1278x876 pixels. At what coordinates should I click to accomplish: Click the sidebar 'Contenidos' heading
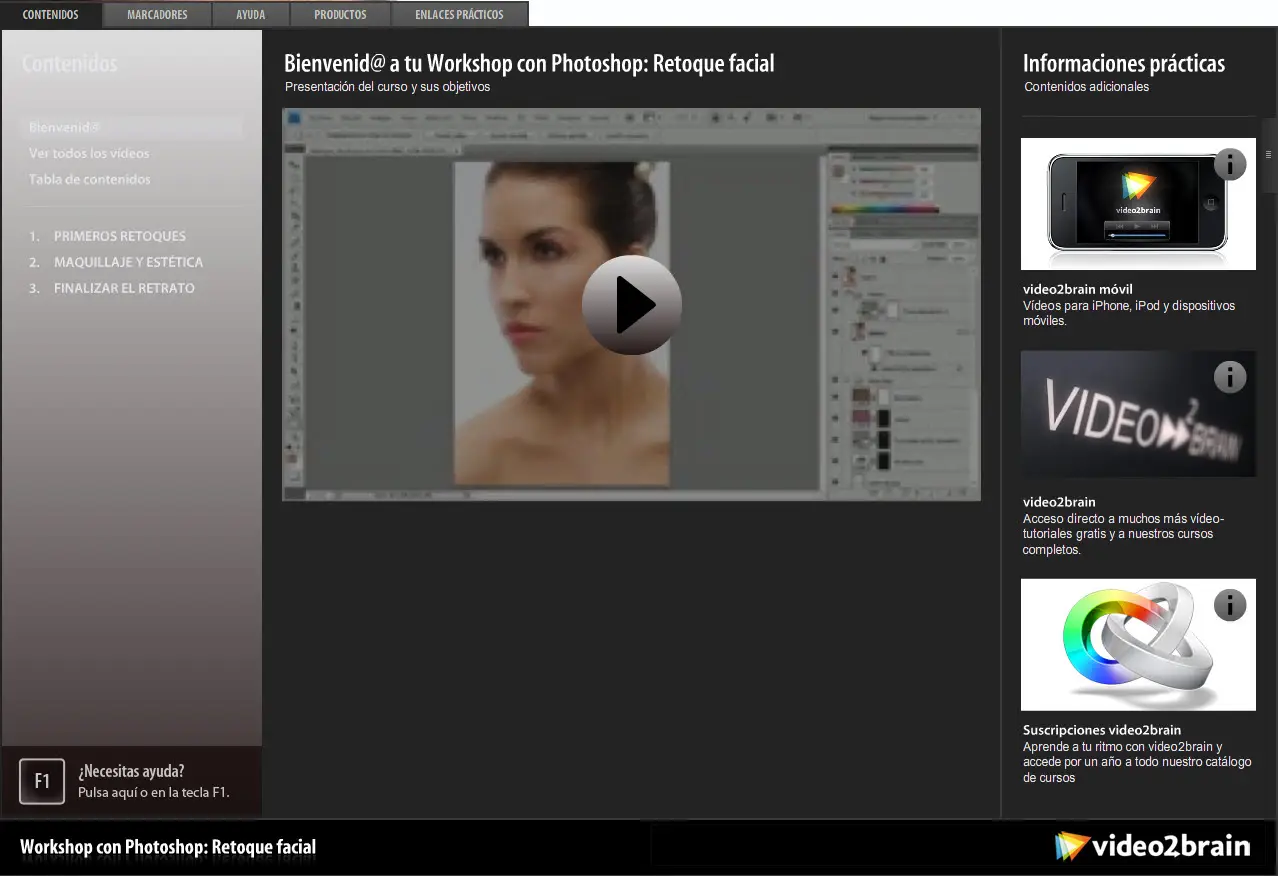70,64
